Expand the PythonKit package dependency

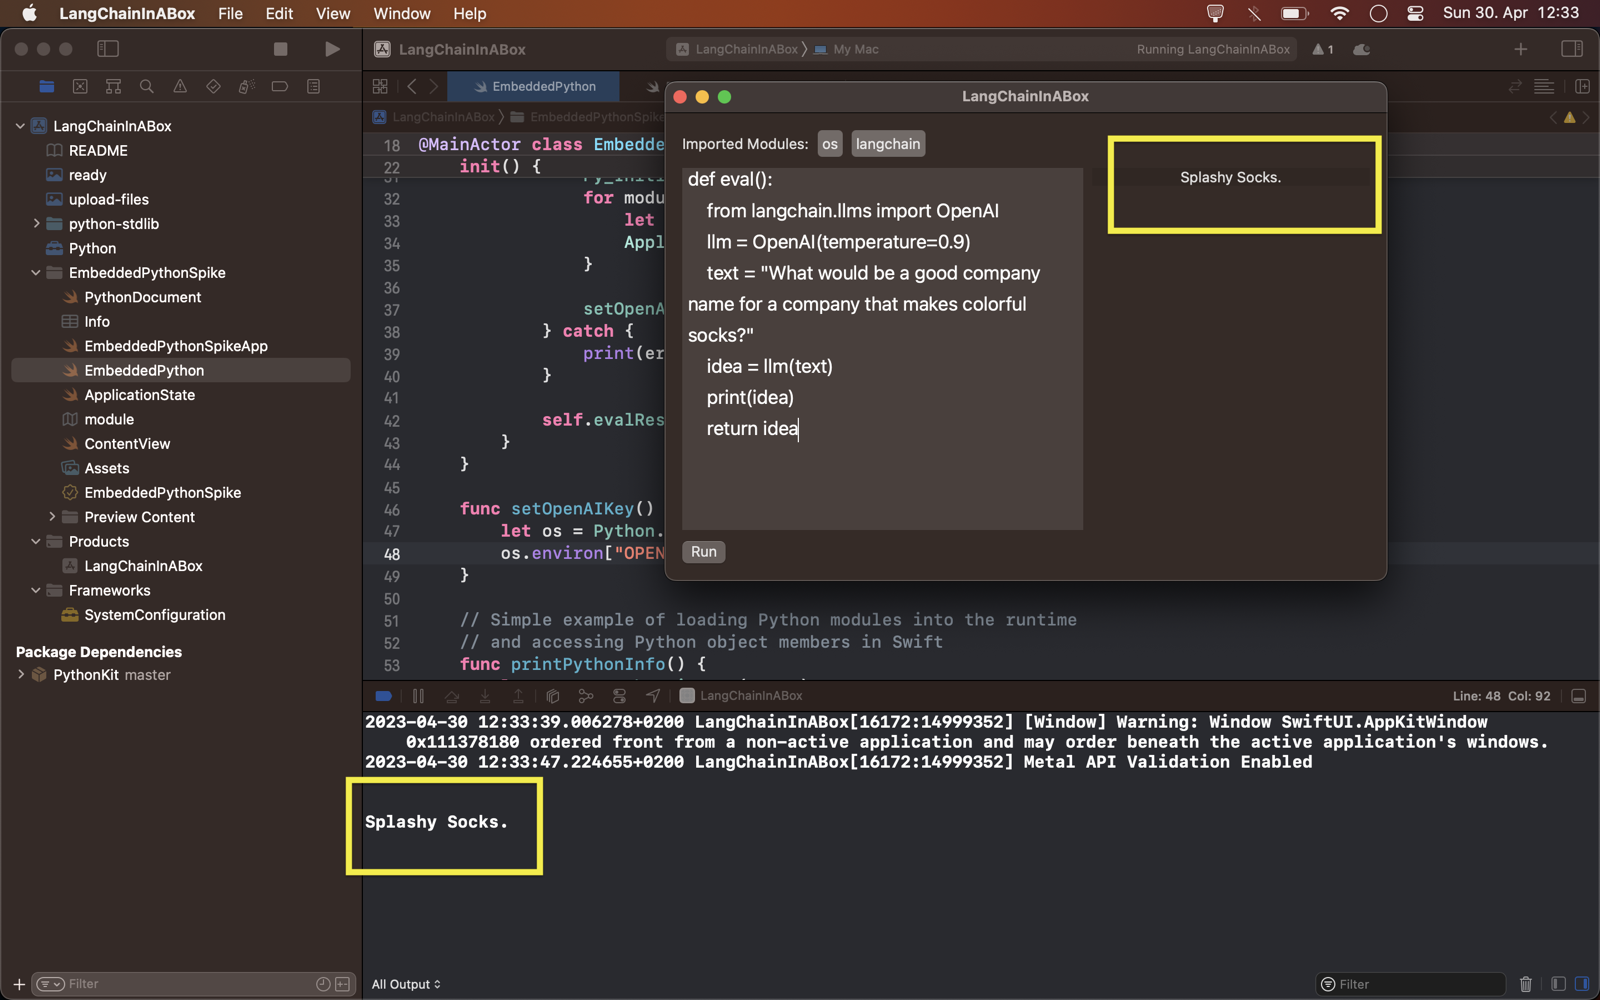[x=21, y=675]
